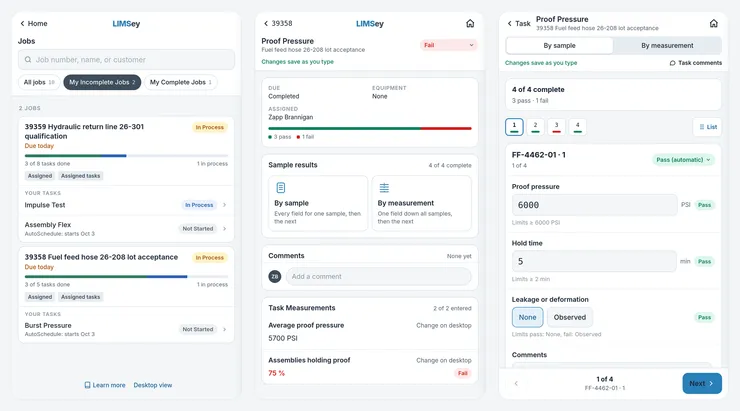This screenshot has height=411, width=740.
Task: Click the Add a comment field
Action: (x=378, y=277)
